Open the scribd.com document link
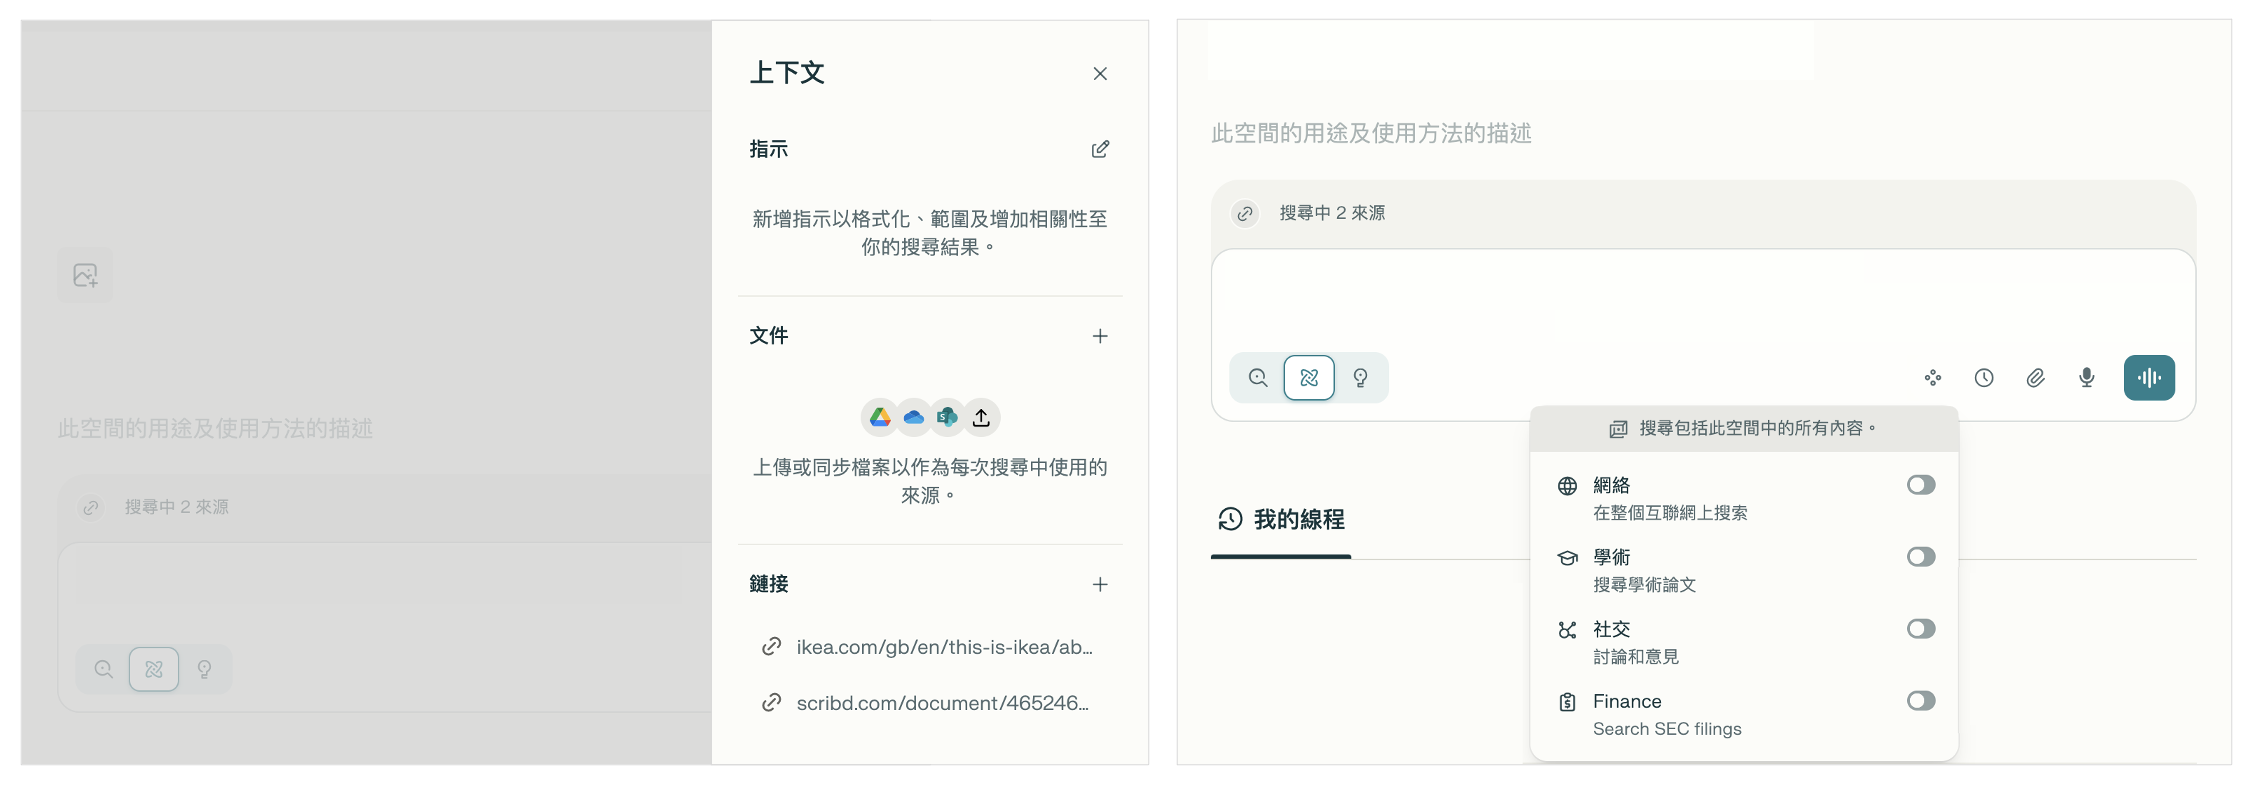Image resolution: width=2260 pixels, height=788 pixels. [x=941, y=703]
